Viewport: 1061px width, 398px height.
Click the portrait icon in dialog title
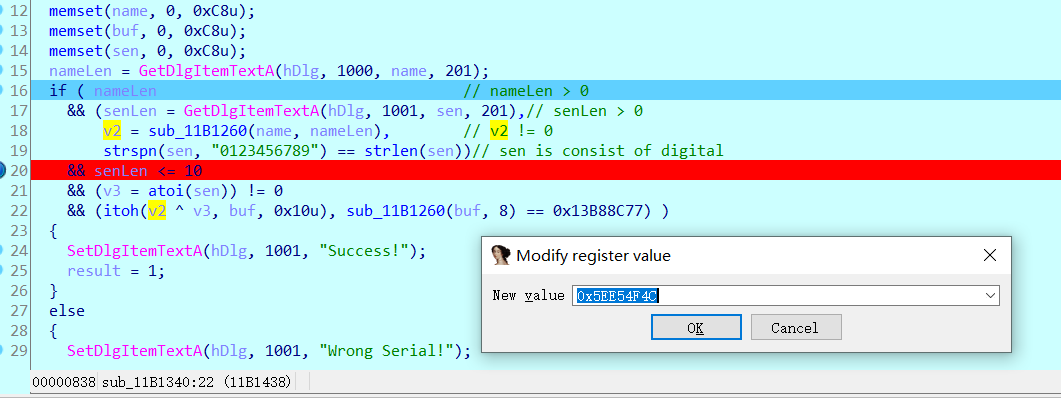[500, 255]
